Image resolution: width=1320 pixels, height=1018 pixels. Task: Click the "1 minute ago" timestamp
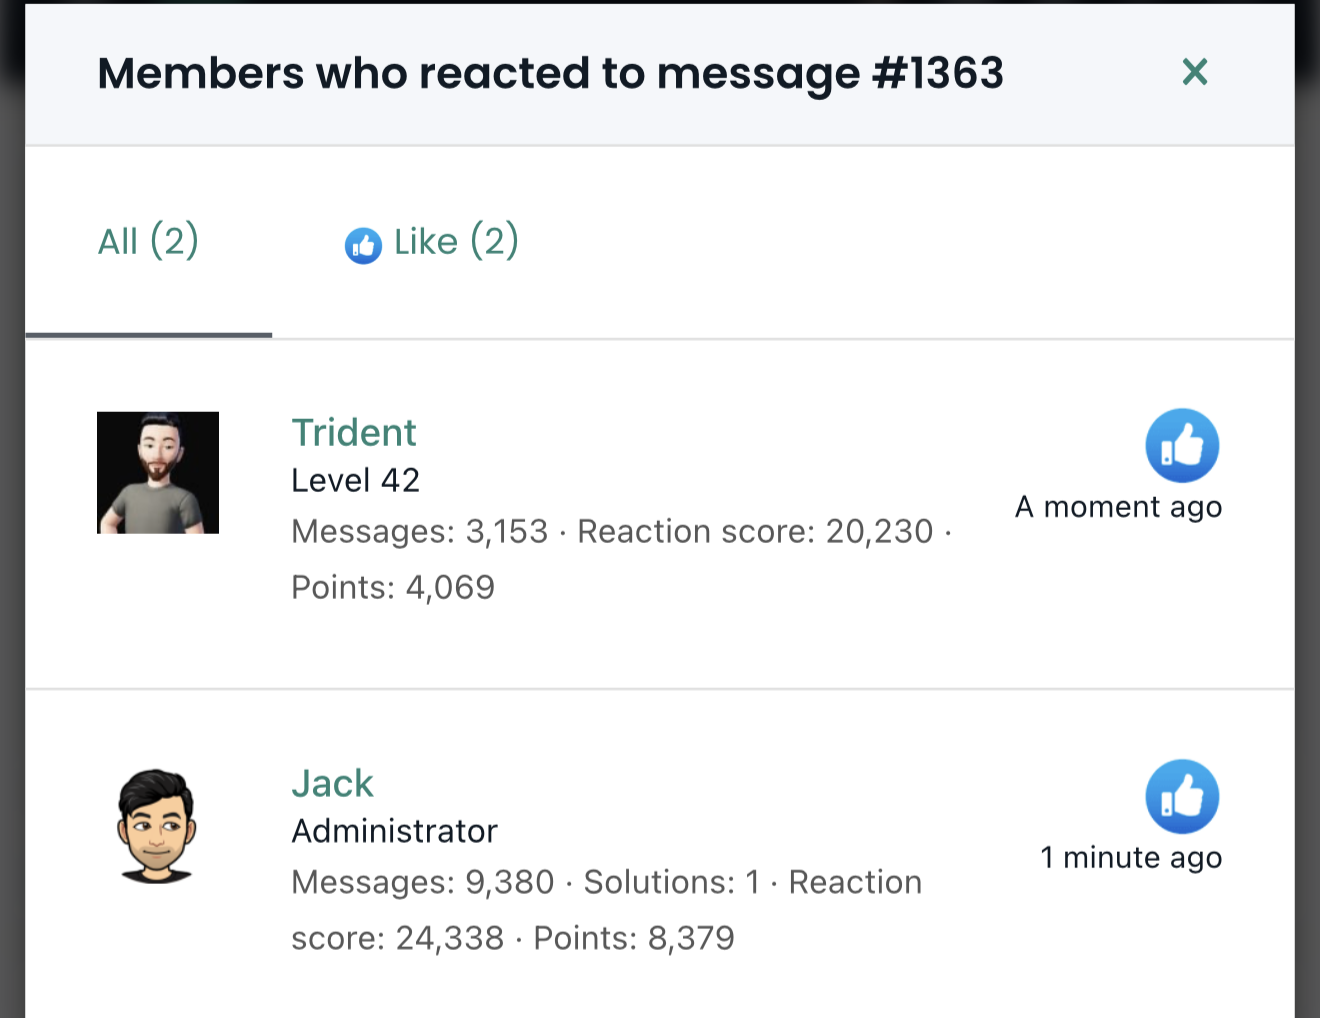click(1131, 858)
